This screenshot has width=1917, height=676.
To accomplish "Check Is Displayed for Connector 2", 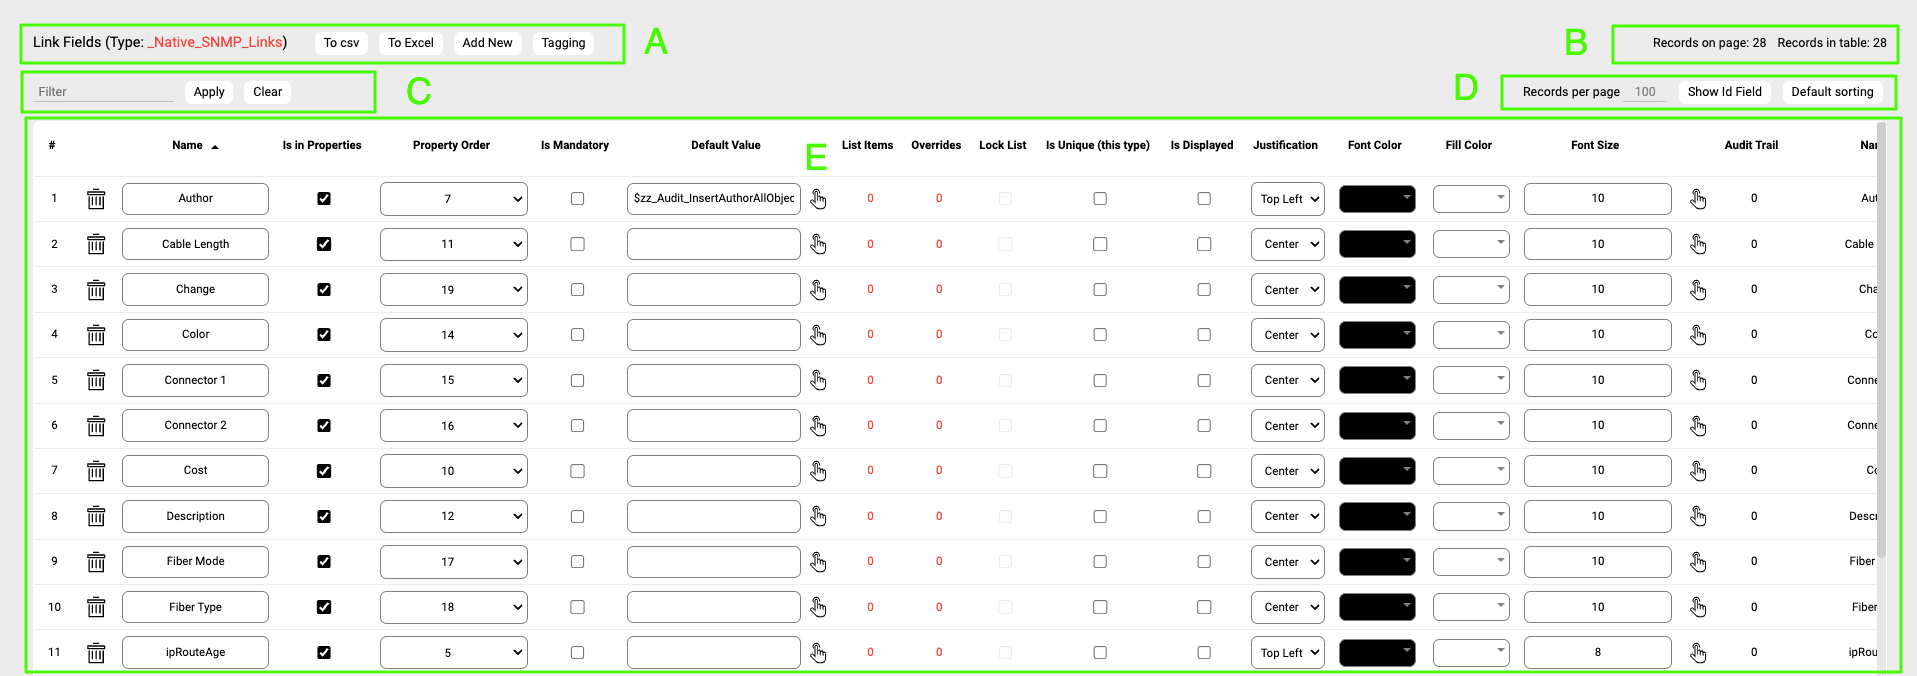I will pyautogui.click(x=1204, y=426).
